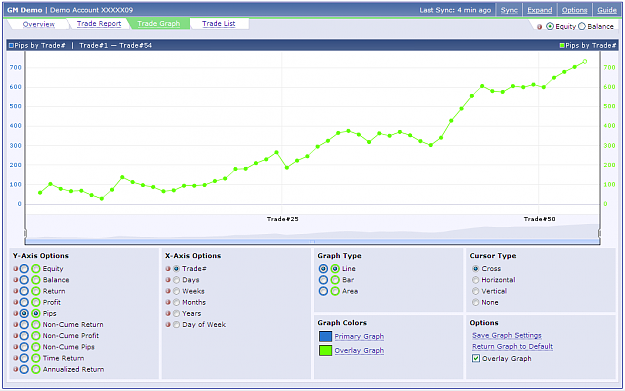Choose Days as the X-axis
625x391 pixels.
tap(176, 280)
